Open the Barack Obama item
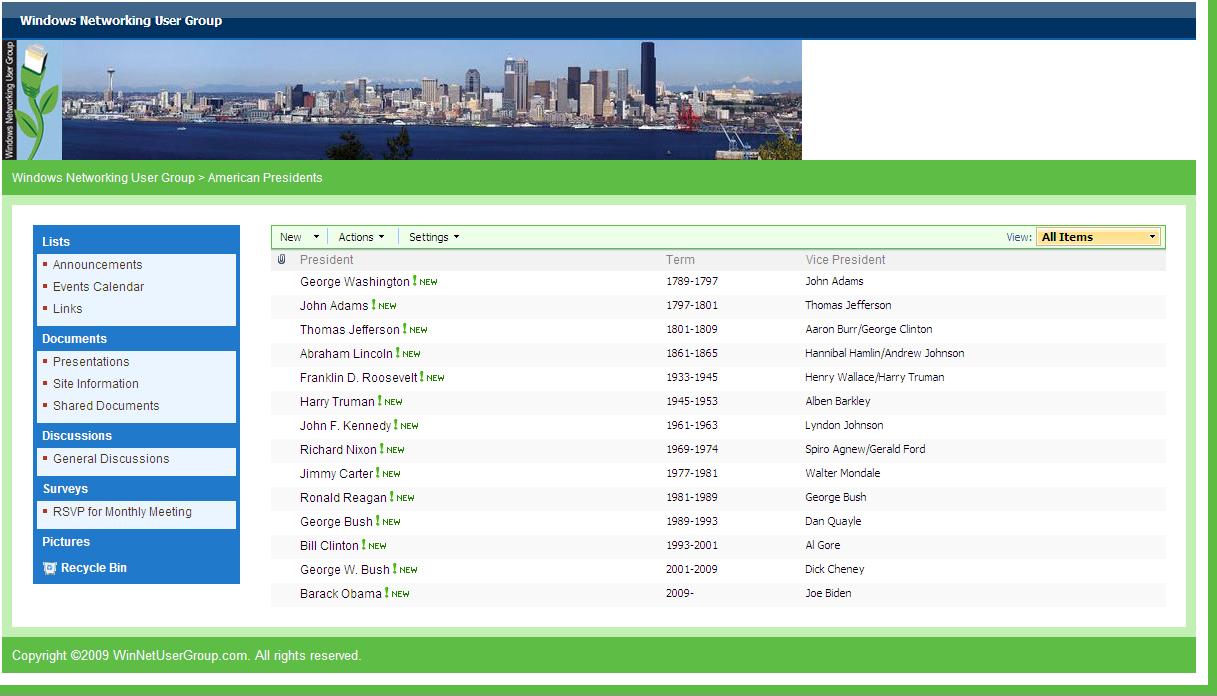Viewport: 1217px width, 696px height. (341, 594)
